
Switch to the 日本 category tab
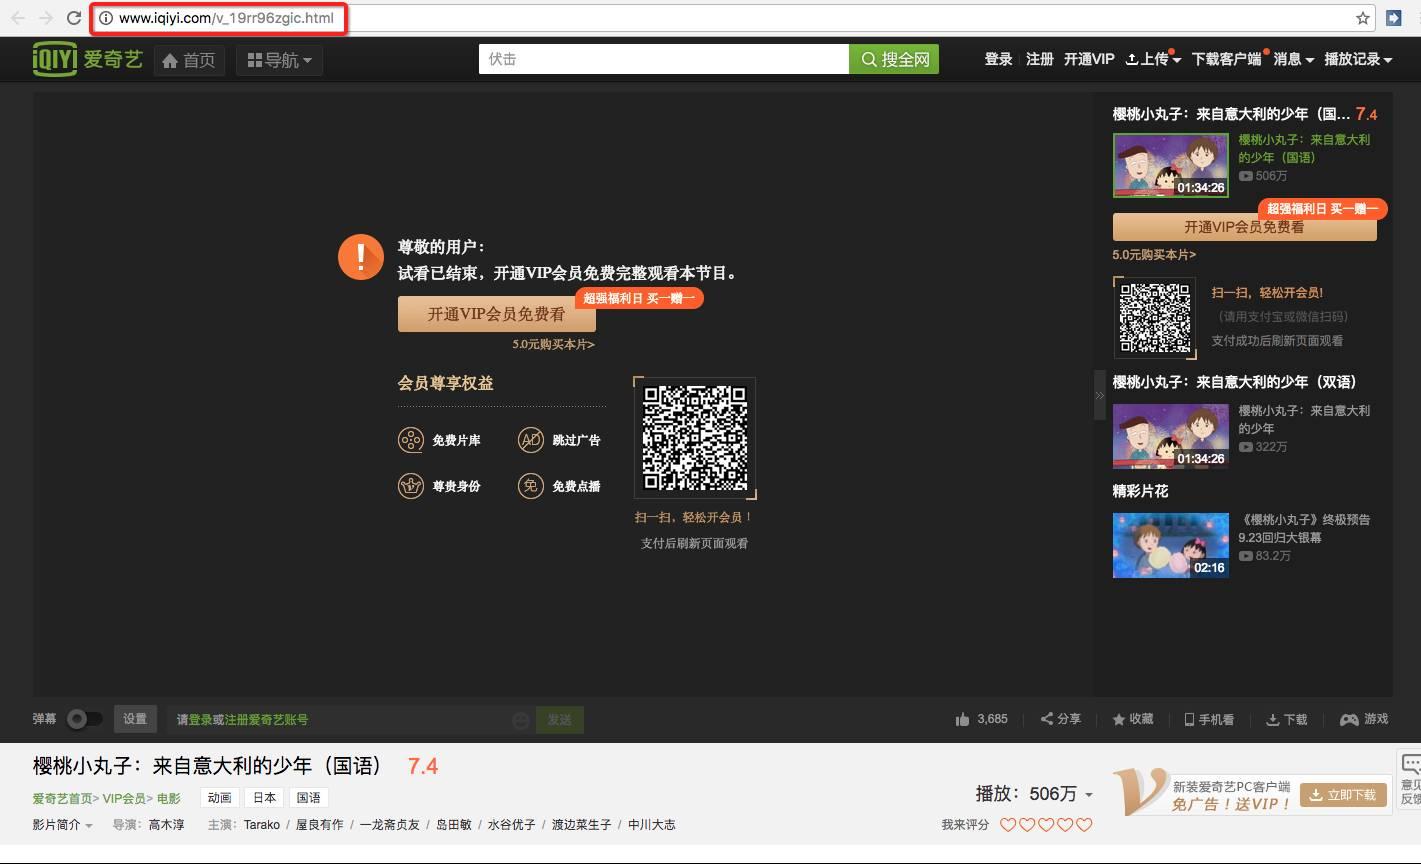263,797
